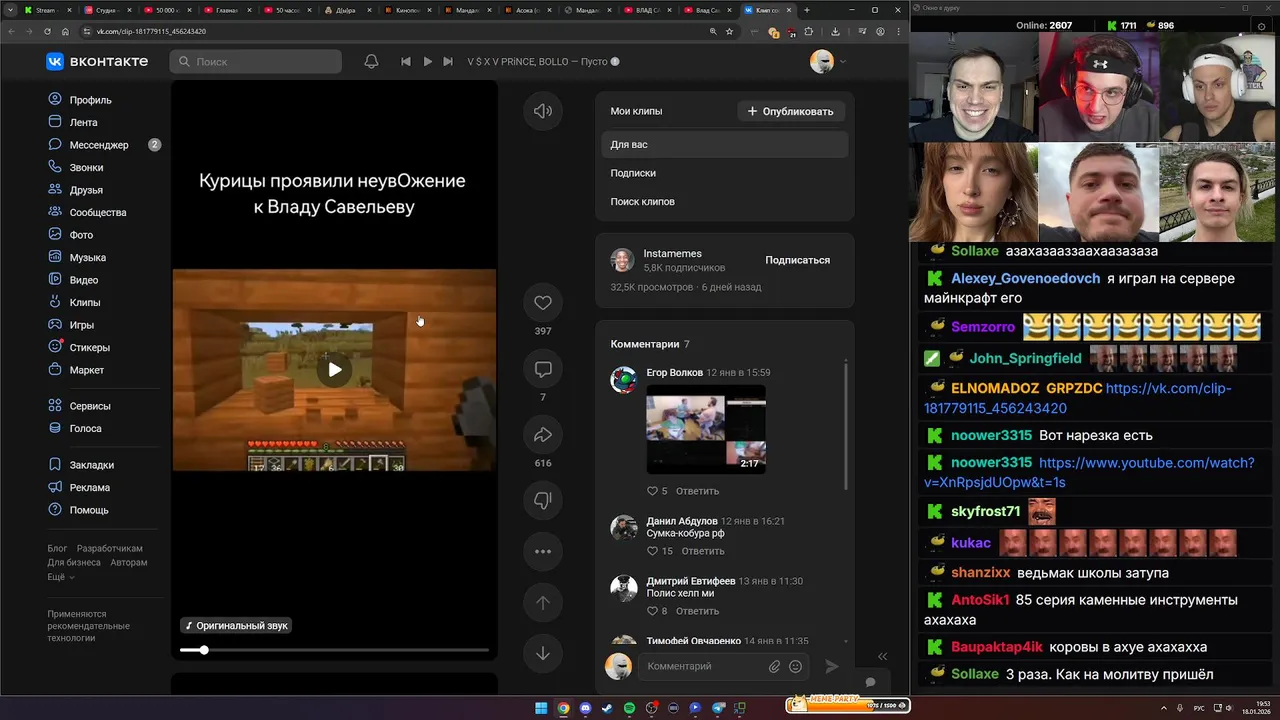Reply to Егор Волков's comment

pyautogui.click(x=697, y=491)
